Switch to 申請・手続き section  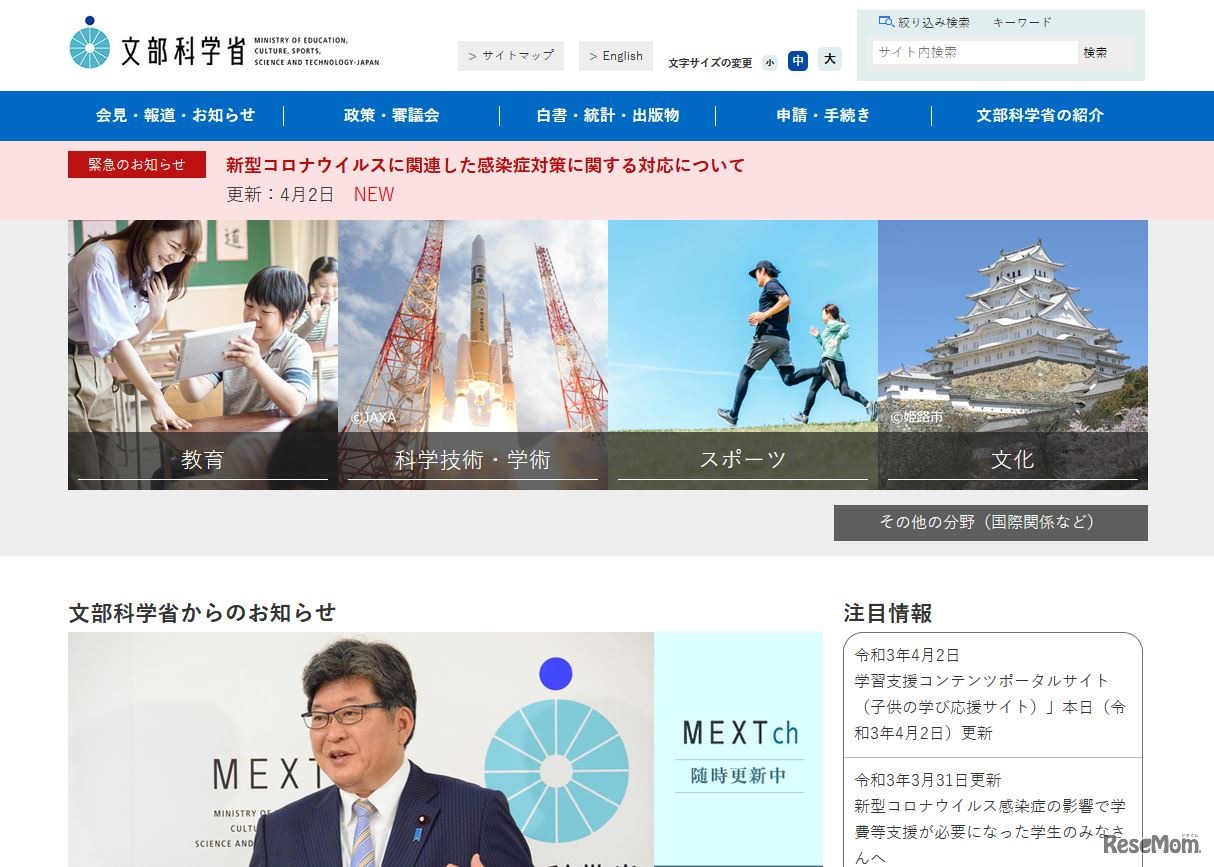822,115
